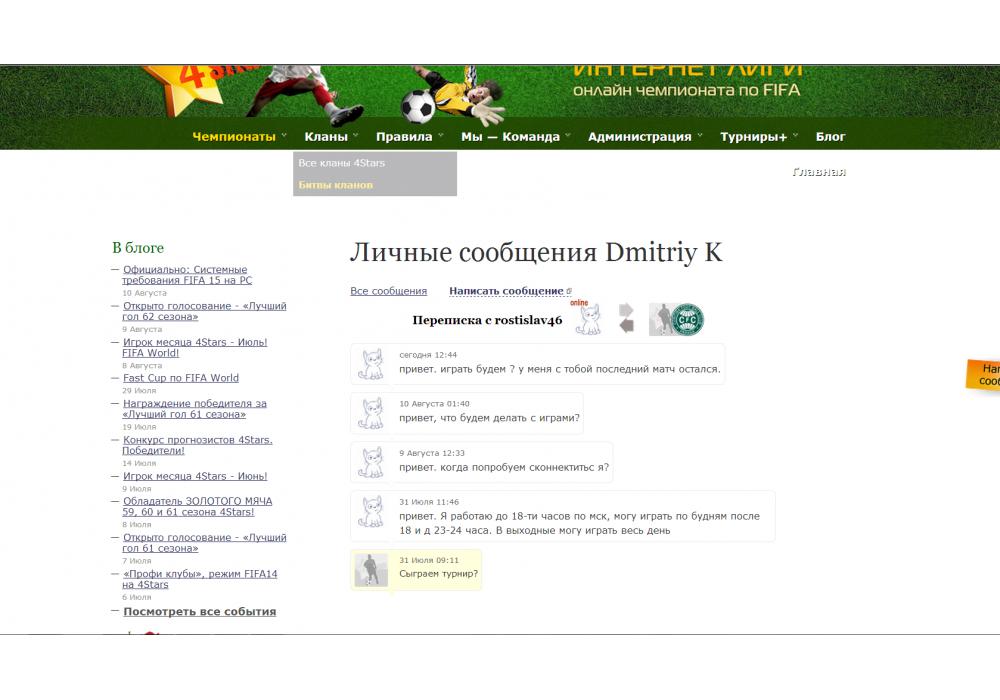
Task: Click cat avatar on 10 August message
Action: 372,413
